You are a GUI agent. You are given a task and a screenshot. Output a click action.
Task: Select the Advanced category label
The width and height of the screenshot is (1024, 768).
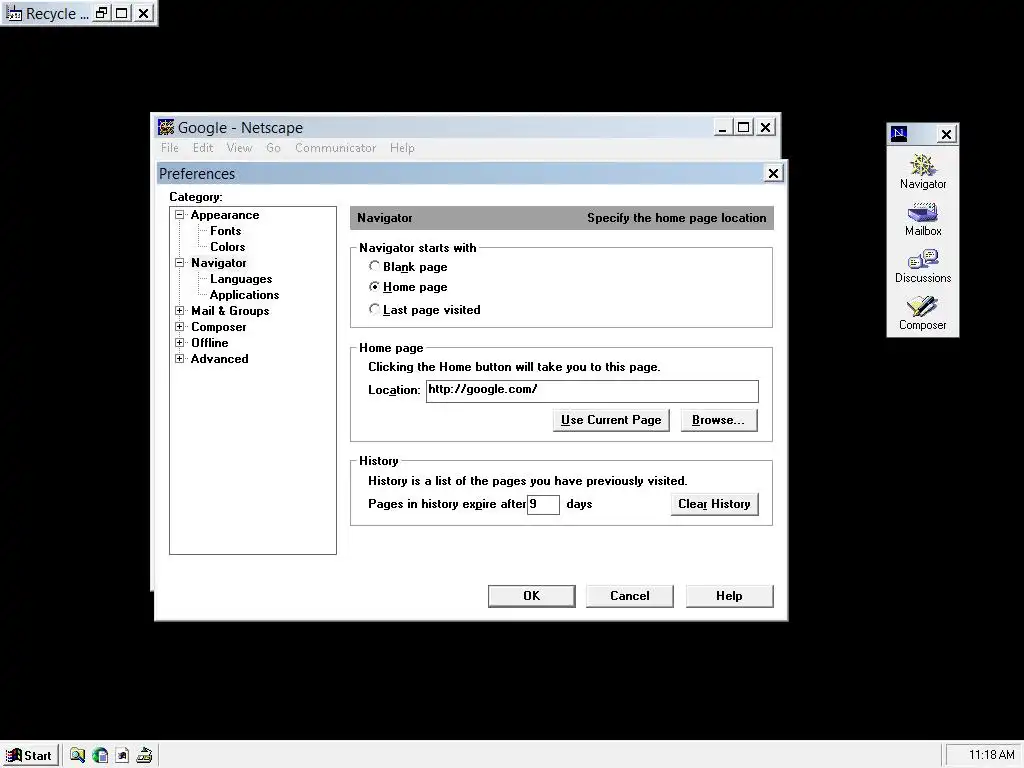(x=219, y=359)
